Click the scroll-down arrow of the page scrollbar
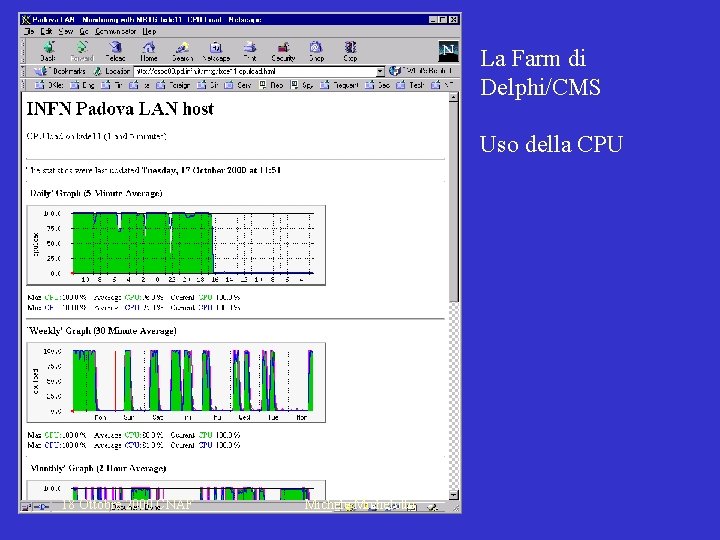The height and width of the screenshot is (540, 720). [453, 495]
